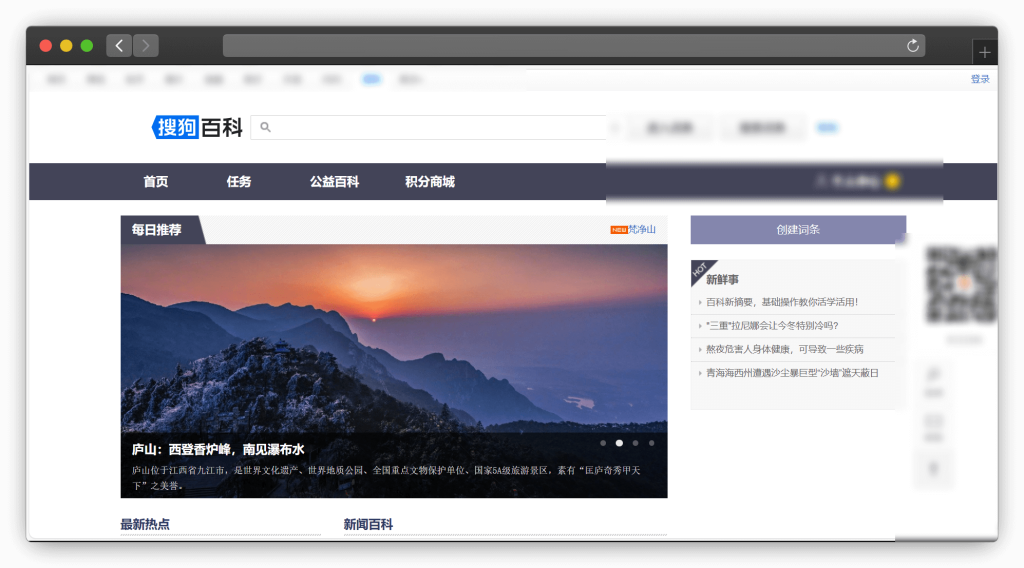Click the 每日推荐 section header
The image size is (1024, 568).
click(157, 230)
